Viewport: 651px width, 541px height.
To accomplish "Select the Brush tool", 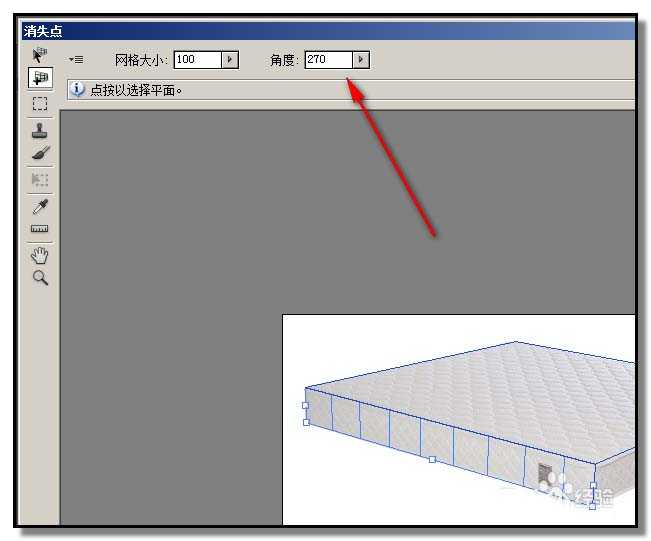I will (x=41, y=153).
